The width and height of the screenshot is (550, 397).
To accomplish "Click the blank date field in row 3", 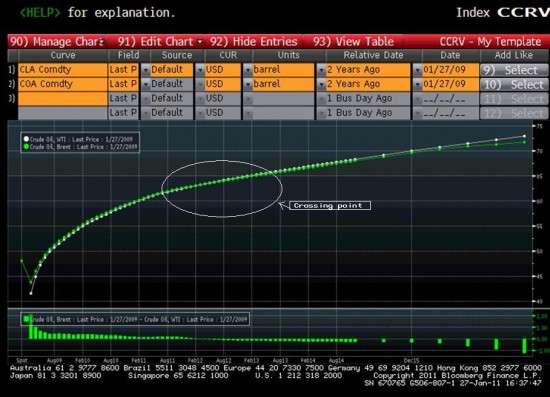I will click(x=450, y=99).
